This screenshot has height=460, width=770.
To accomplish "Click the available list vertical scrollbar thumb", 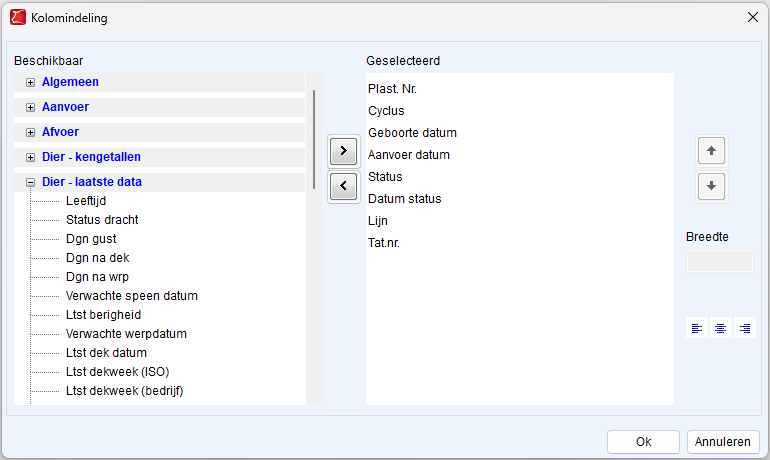I will click(x=314, y=139).
